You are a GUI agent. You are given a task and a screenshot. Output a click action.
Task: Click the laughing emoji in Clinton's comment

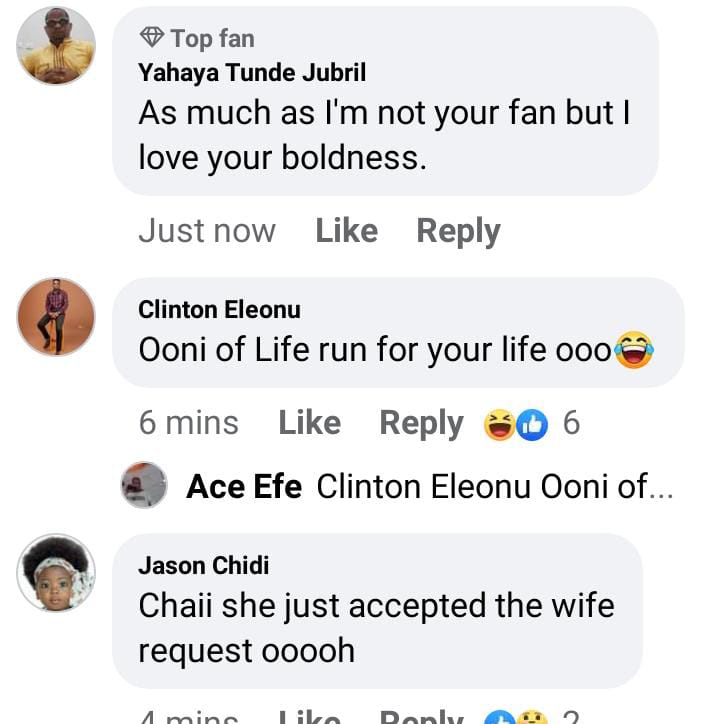click(x=635, y=350)
